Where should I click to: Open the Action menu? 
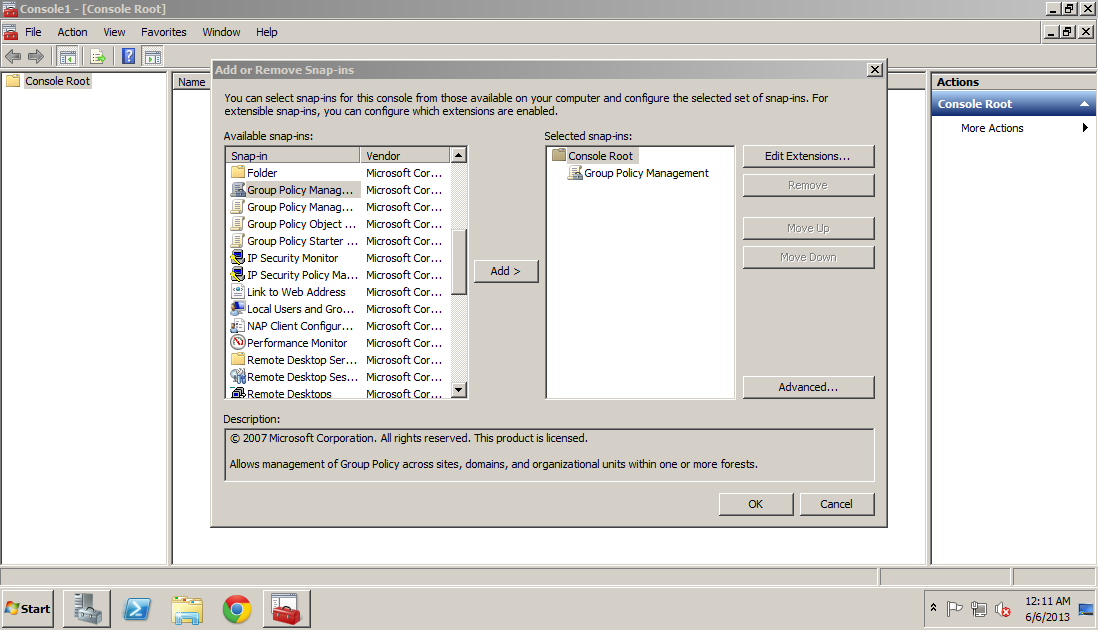point(72,32)
